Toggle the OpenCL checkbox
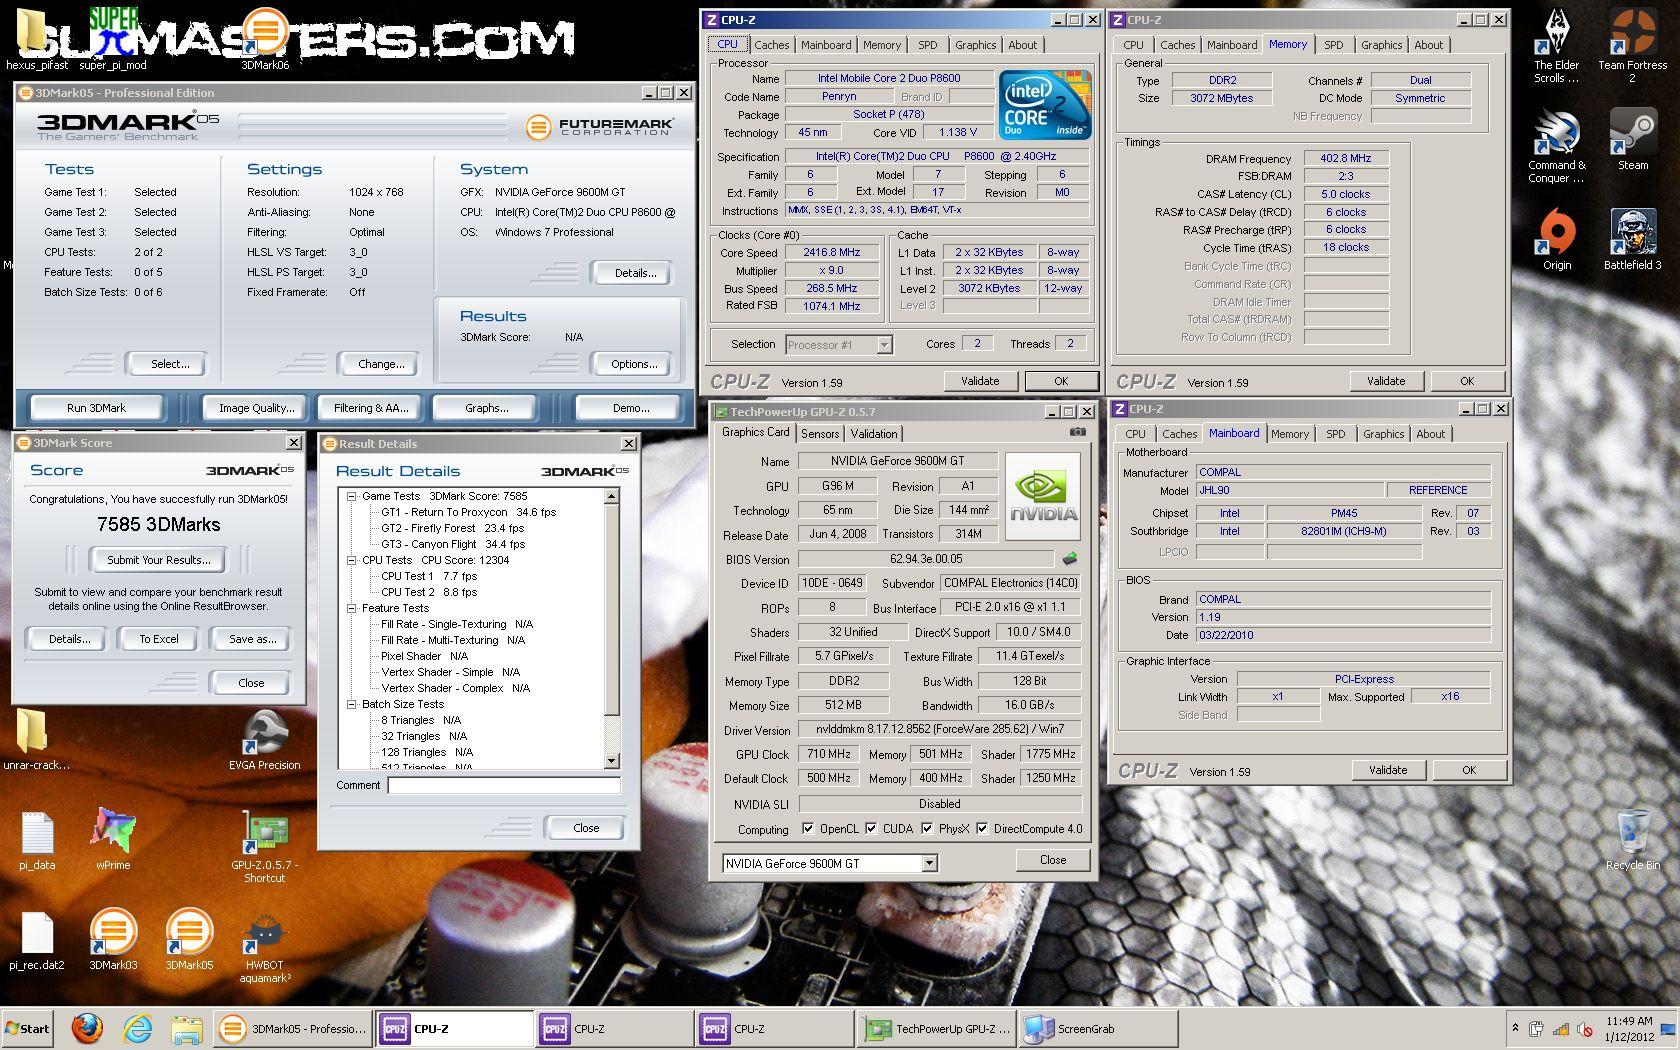 pos(808,829)
